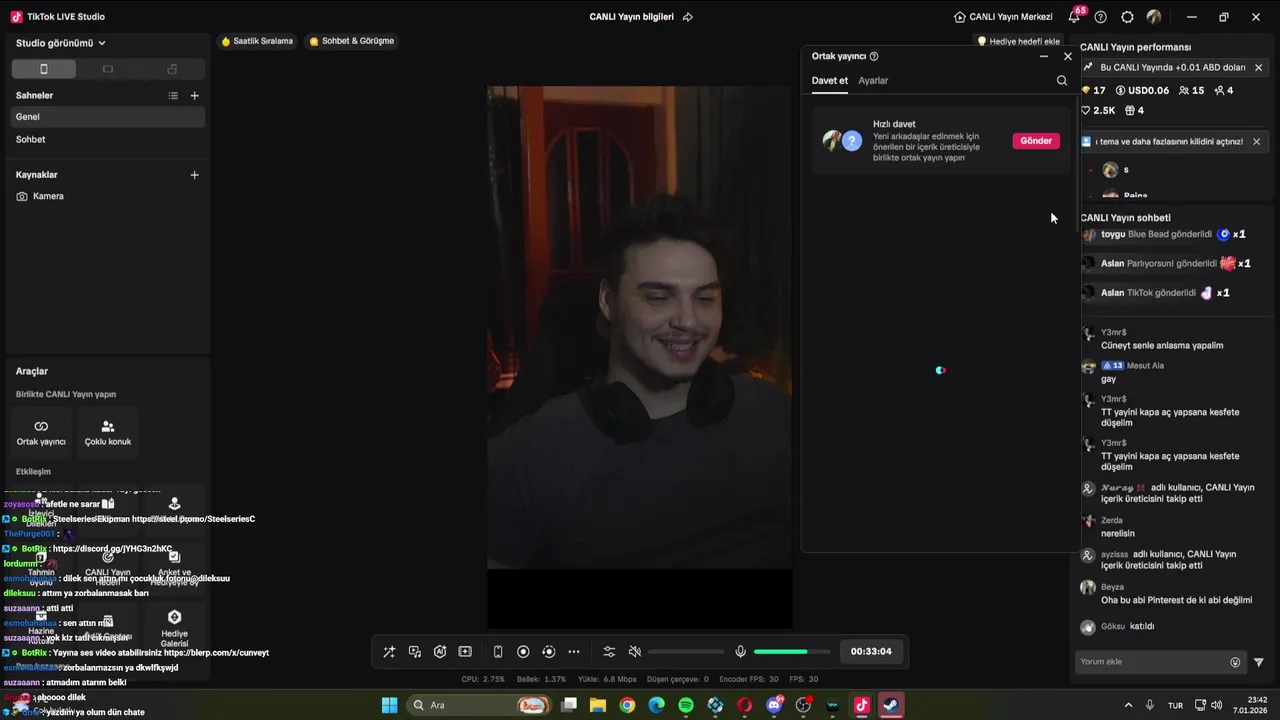This screenshot has height=720, width=1280.
Task: Open the notifications bell
Action: [x=1075, y=17]
